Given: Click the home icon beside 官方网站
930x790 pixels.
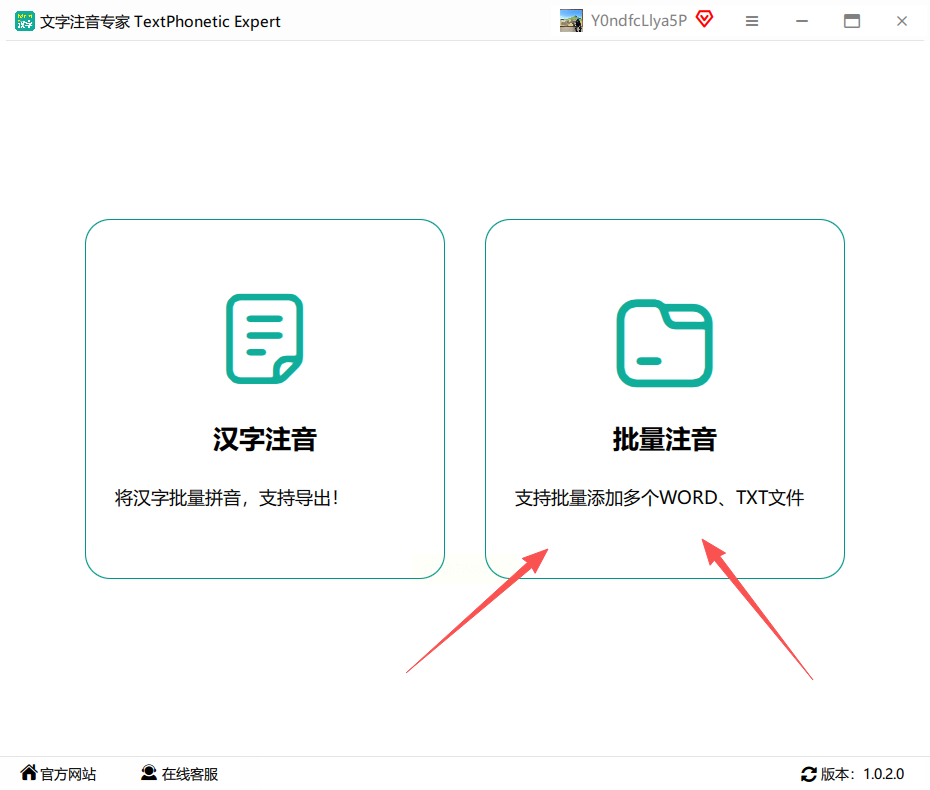Looking at the screenshot, I should (x=28, y=773).
